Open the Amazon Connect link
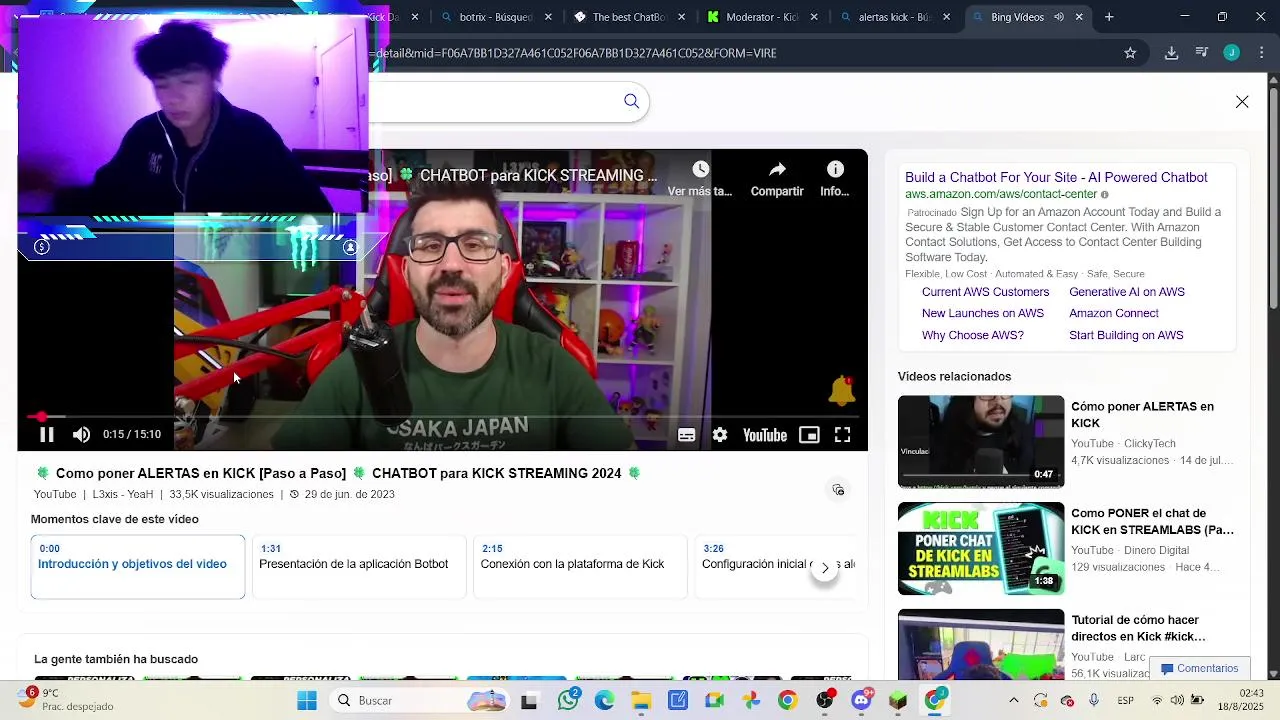1280x720 pixels. 1114,313
